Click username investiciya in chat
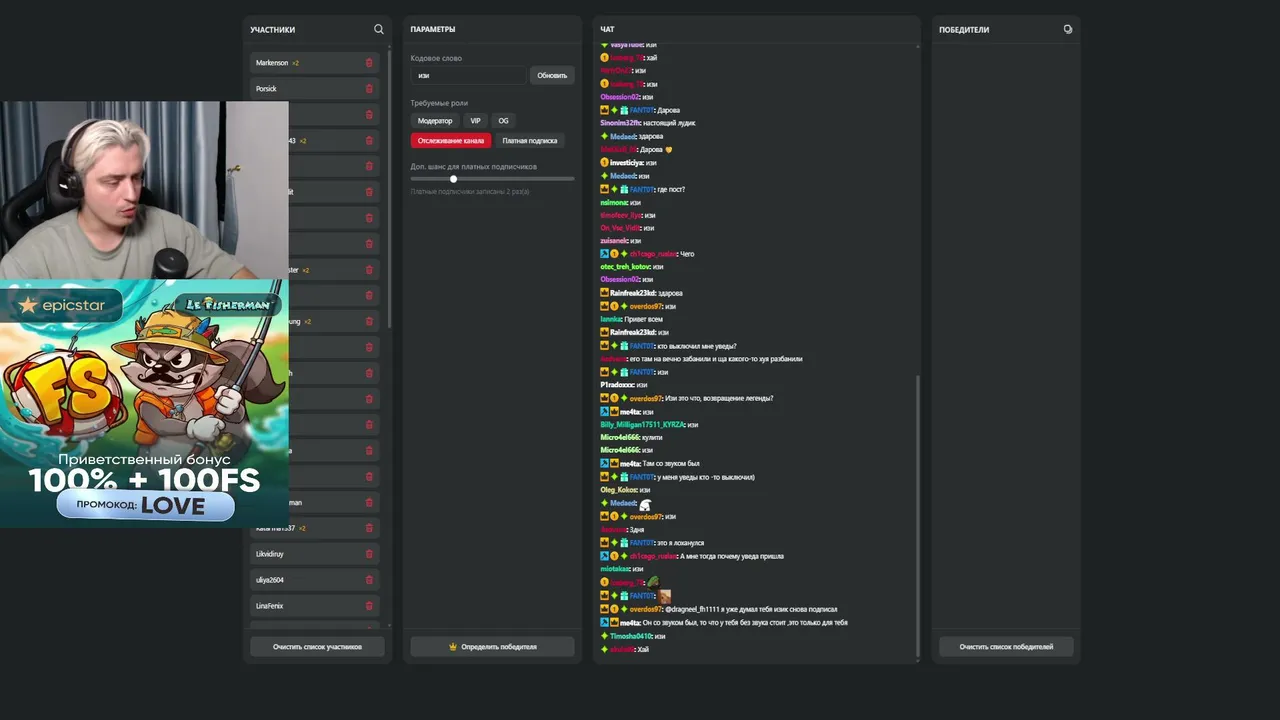The height and width of the screenshot is (720, 1280). (x=627, y=162)
